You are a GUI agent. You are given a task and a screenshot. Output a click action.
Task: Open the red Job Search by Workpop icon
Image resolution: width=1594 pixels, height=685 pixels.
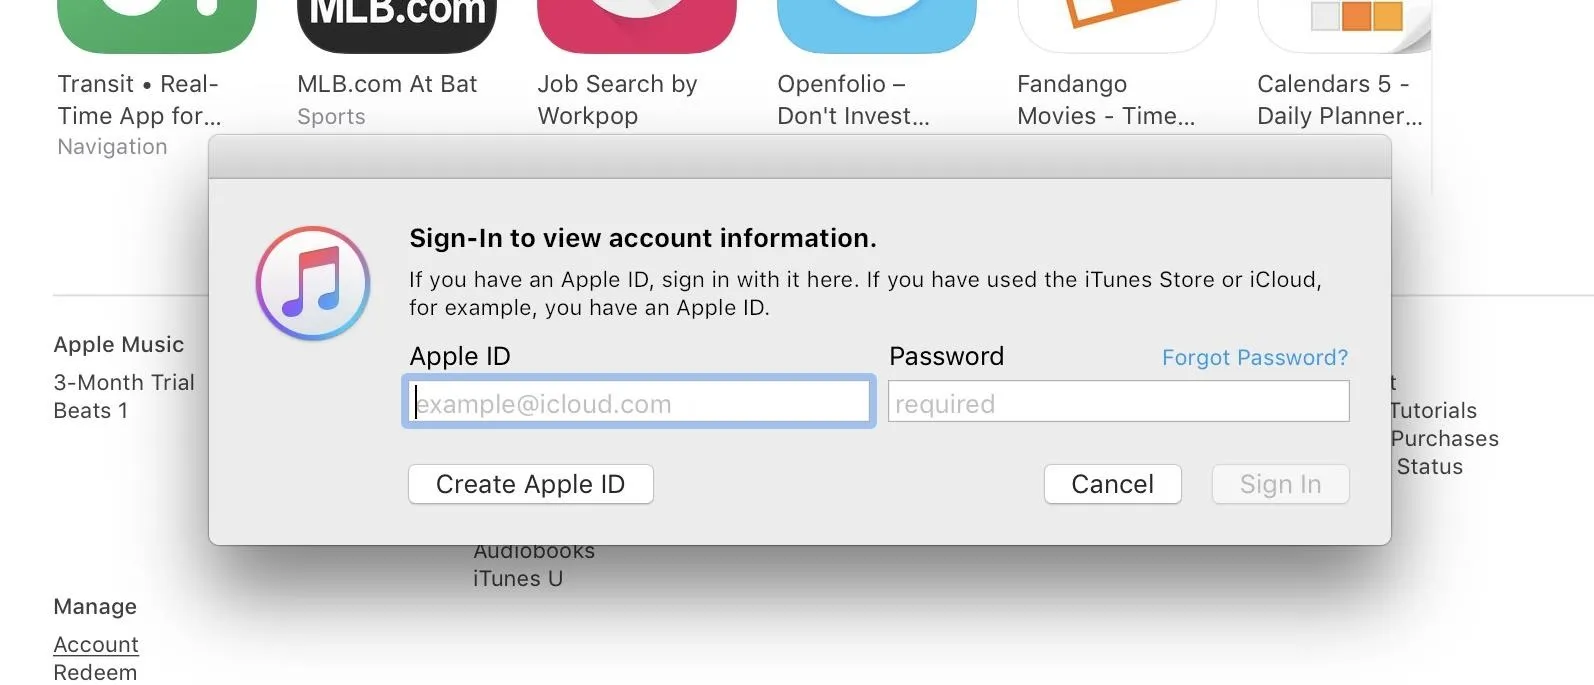637,24
